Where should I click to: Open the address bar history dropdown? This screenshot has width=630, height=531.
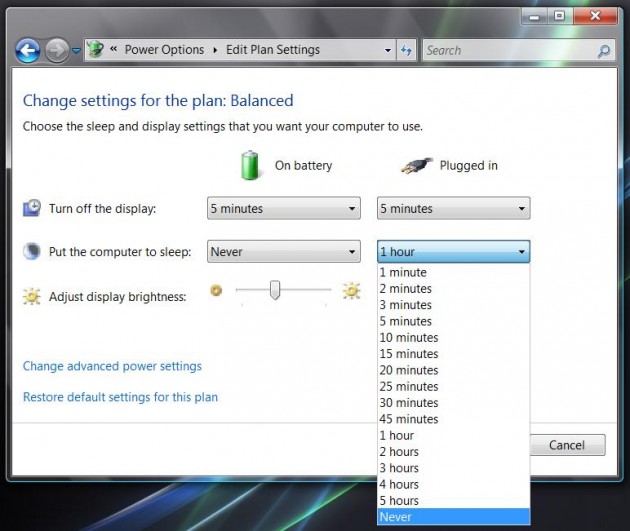tap(388, 50)
